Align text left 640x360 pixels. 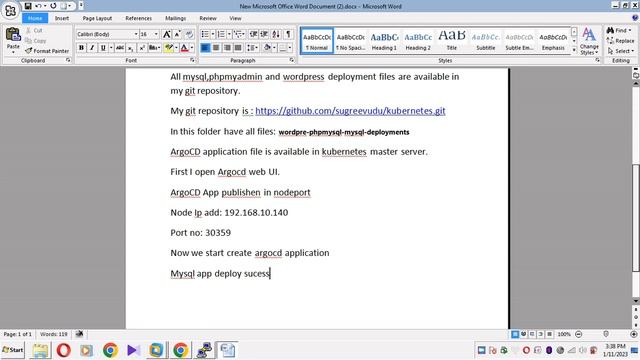click(205, 48)
